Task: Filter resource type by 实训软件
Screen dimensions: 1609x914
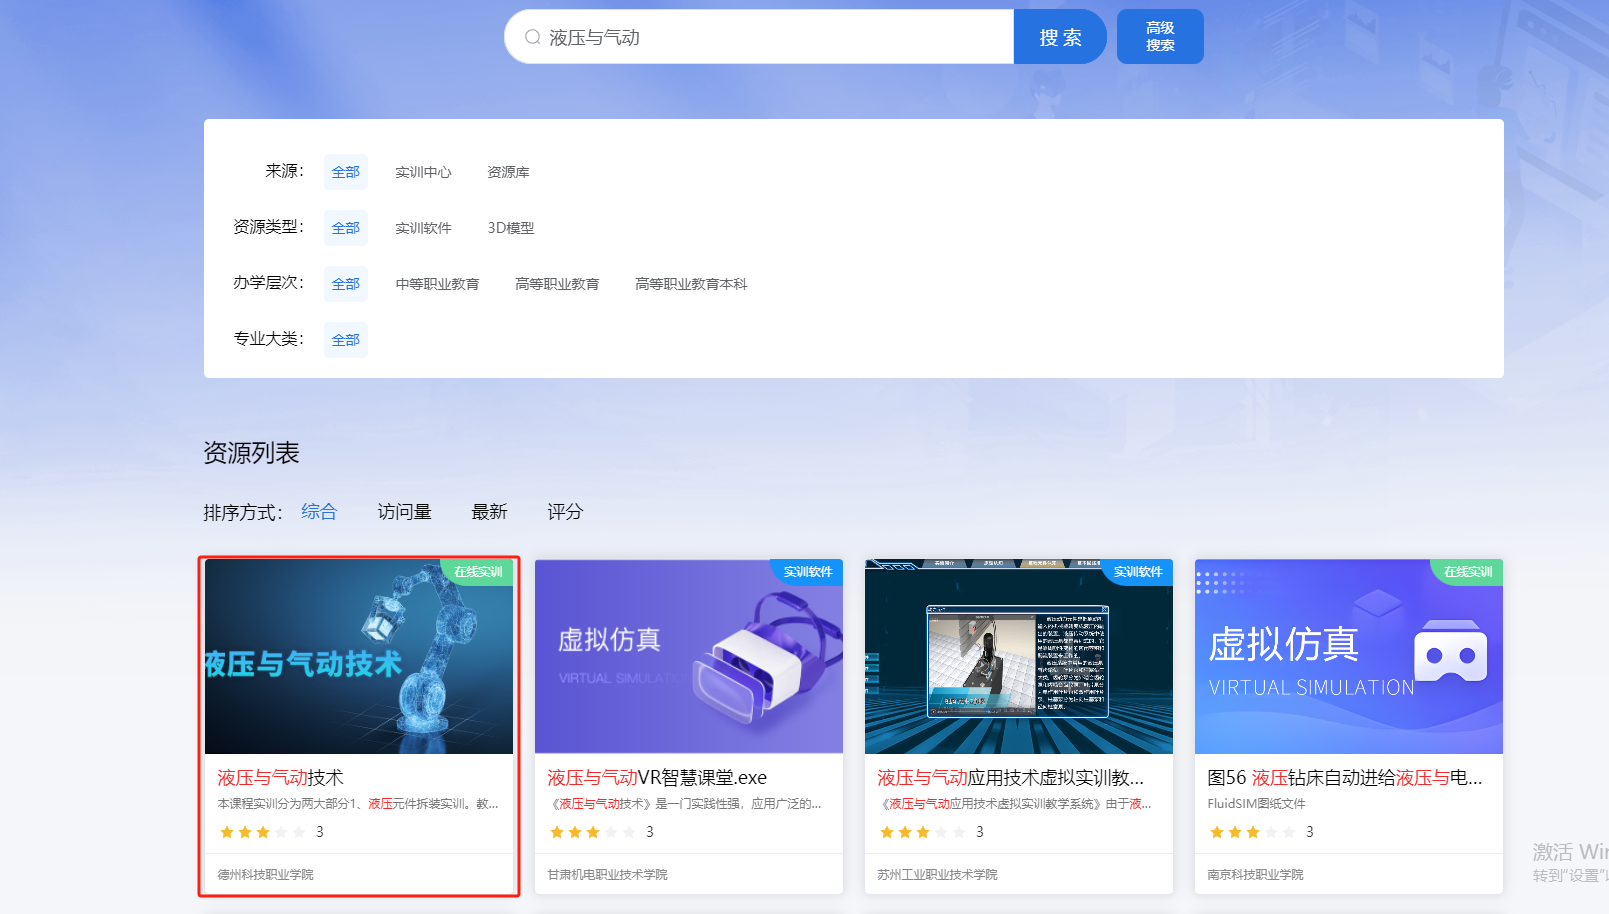Action: (x=423, y=228)
